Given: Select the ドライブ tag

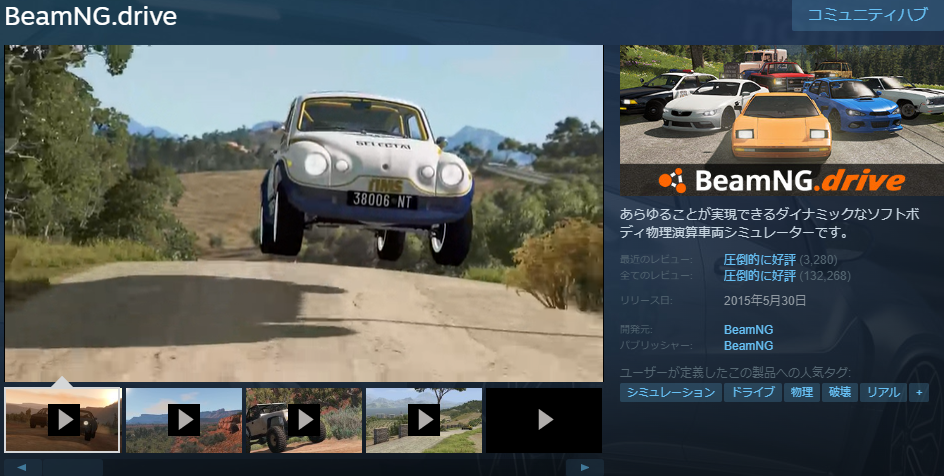Looking at the screenshot, I should [753, 392].
